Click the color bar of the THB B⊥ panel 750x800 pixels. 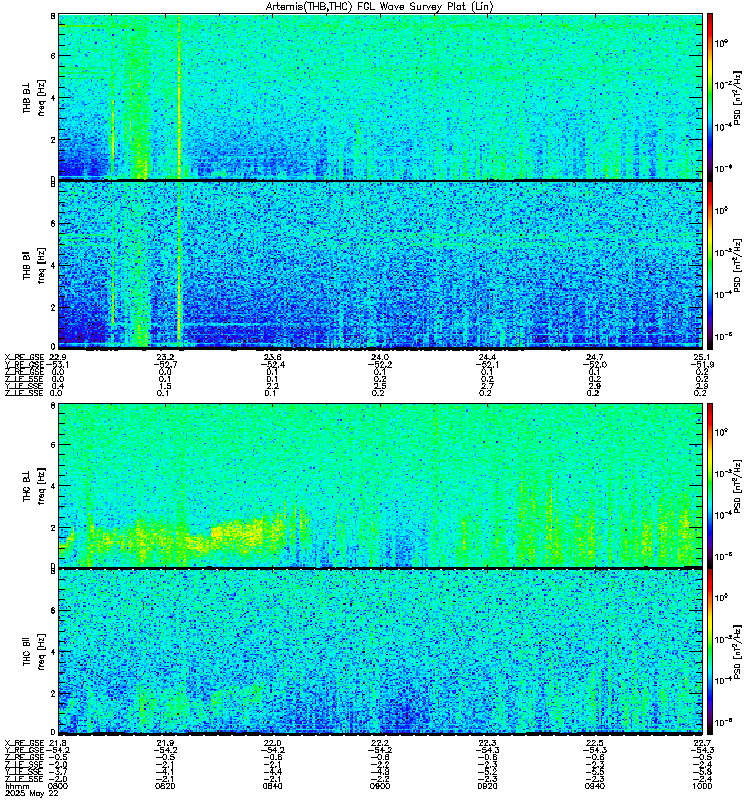[x=710, y=97]
